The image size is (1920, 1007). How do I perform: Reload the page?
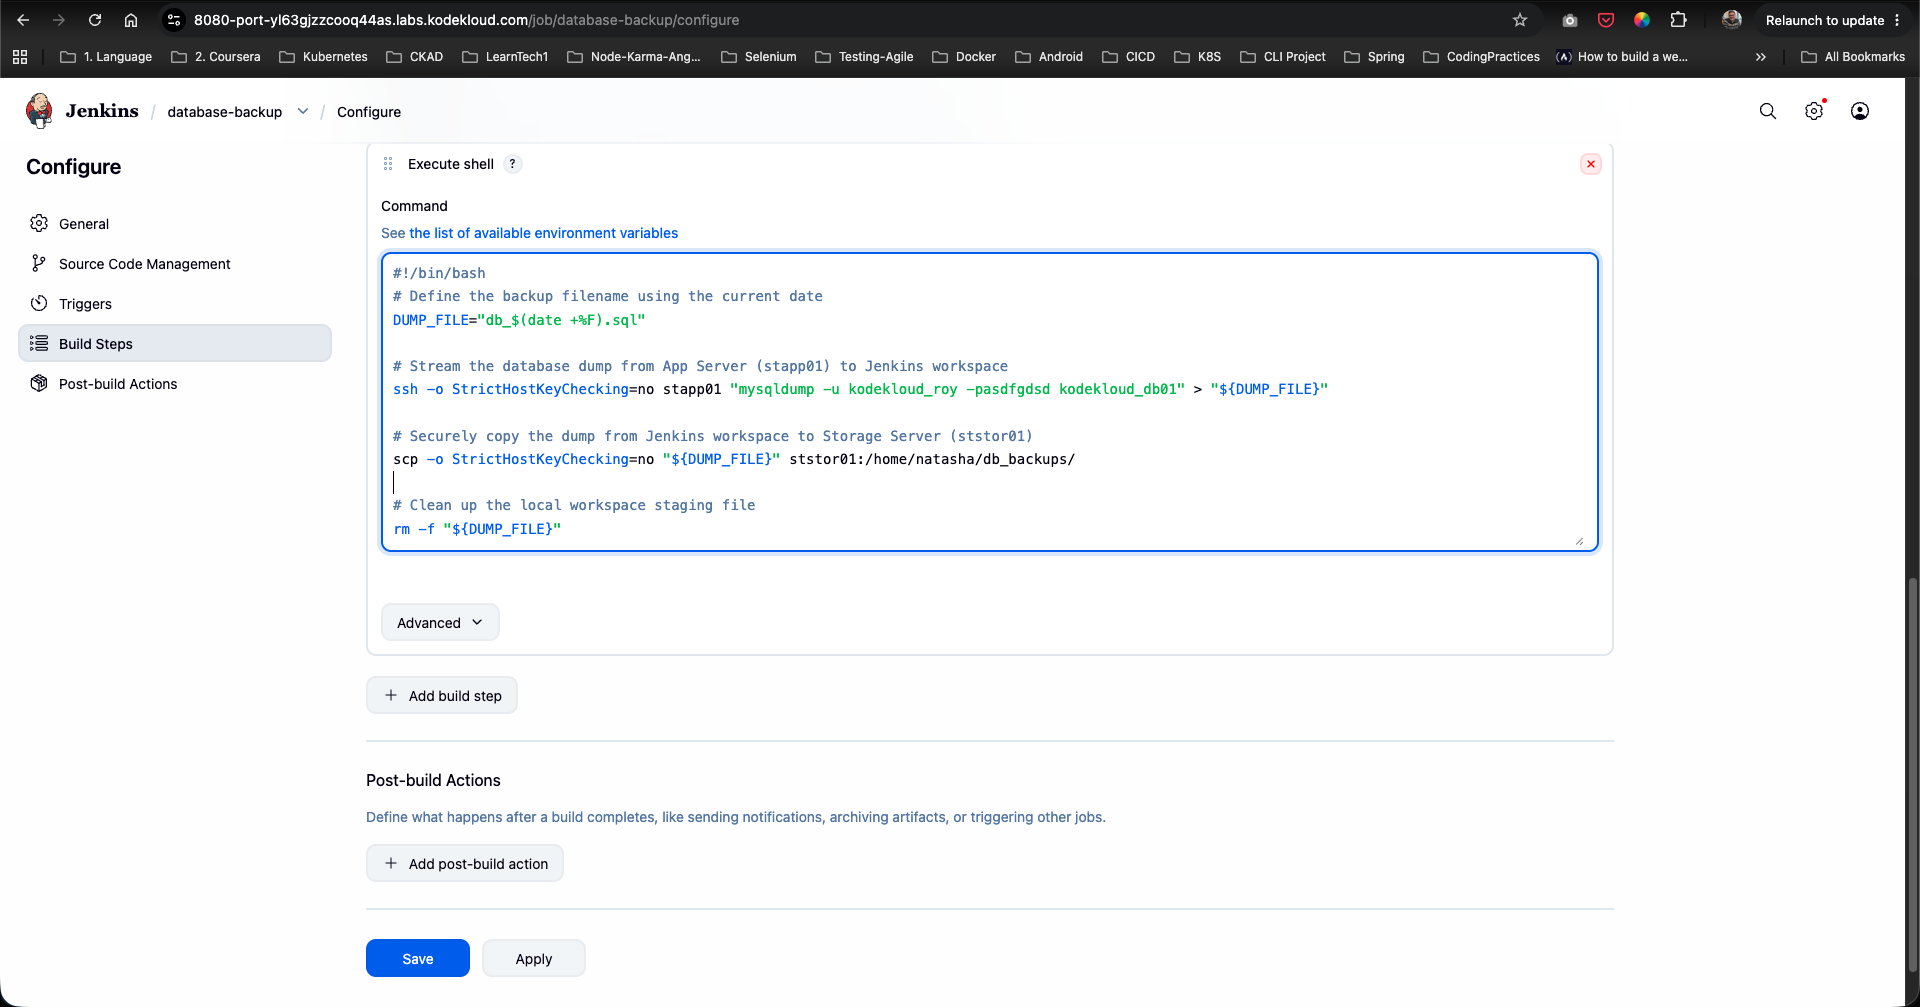coord(95,20)
